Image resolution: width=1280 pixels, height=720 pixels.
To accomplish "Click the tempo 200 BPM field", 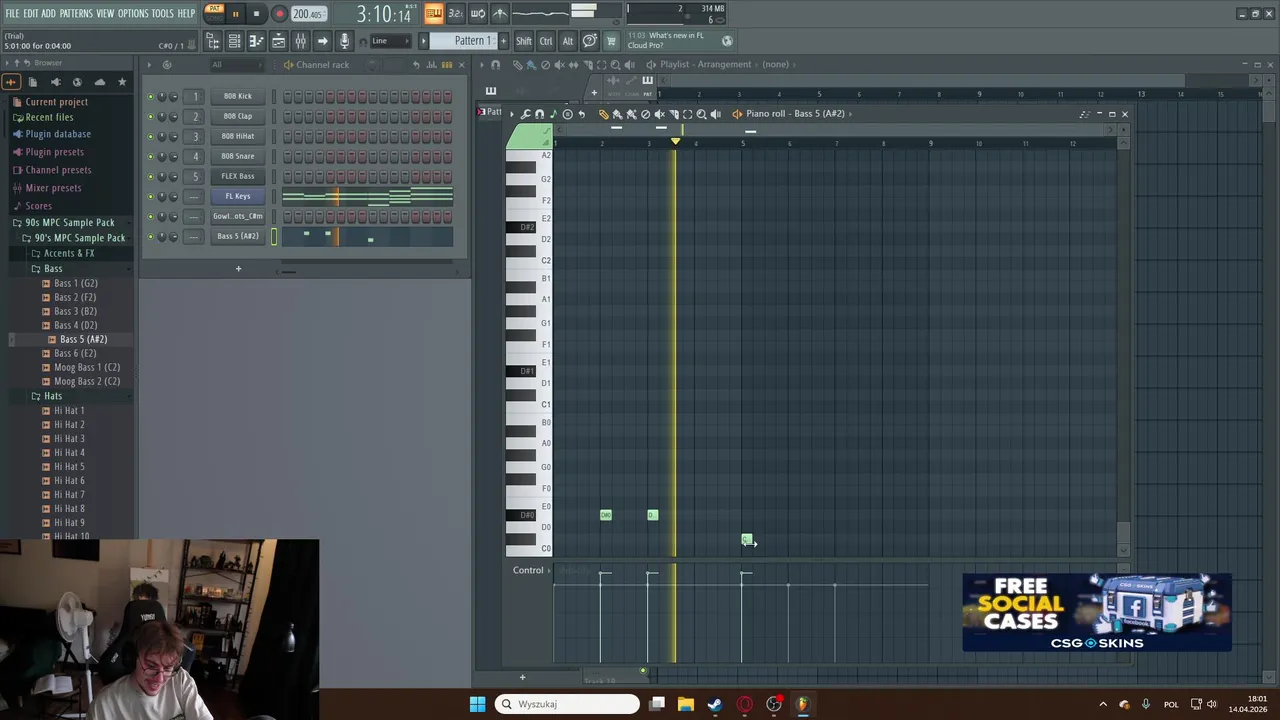I will click(308, 14).
